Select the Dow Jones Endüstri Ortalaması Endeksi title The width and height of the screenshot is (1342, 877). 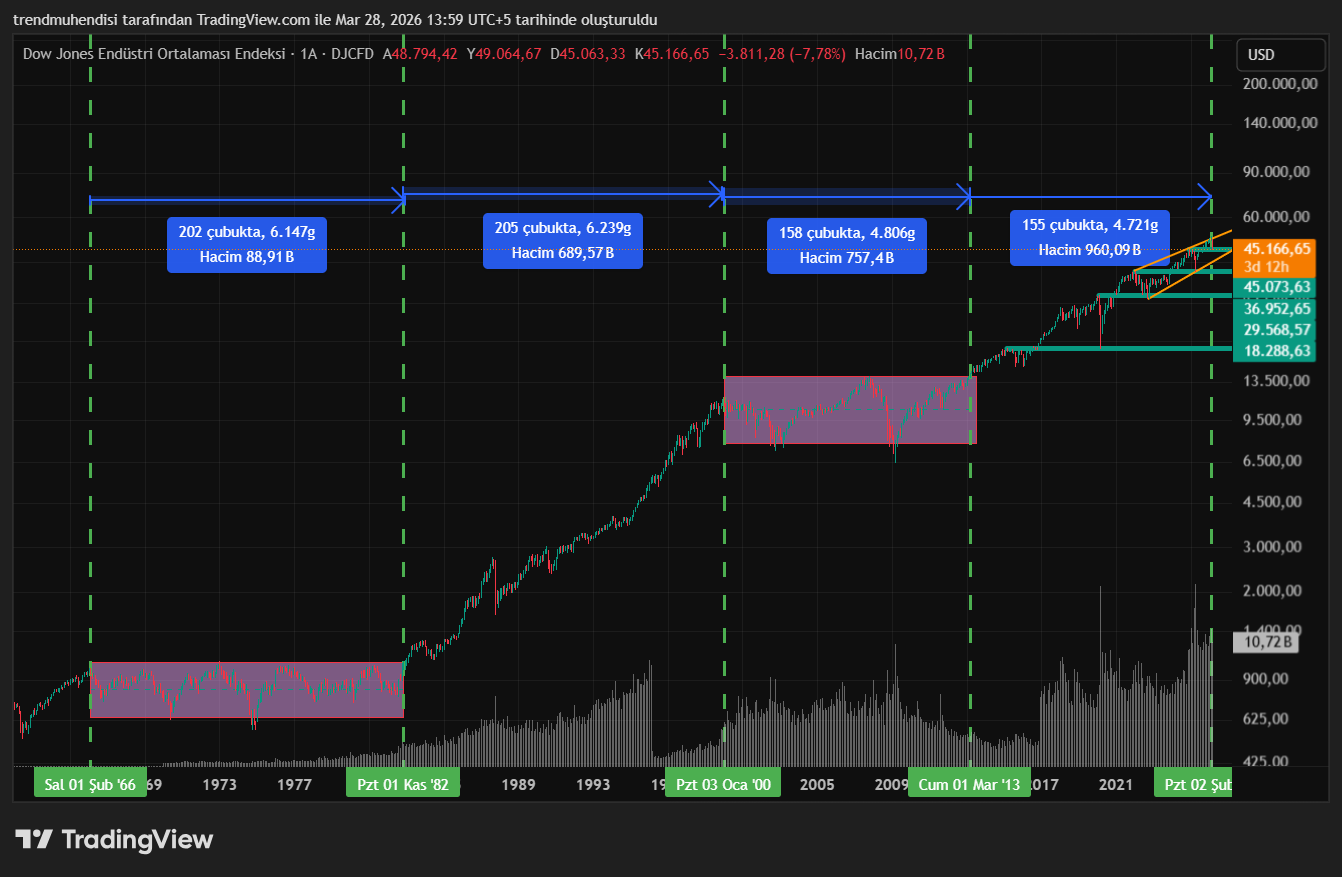155,53
